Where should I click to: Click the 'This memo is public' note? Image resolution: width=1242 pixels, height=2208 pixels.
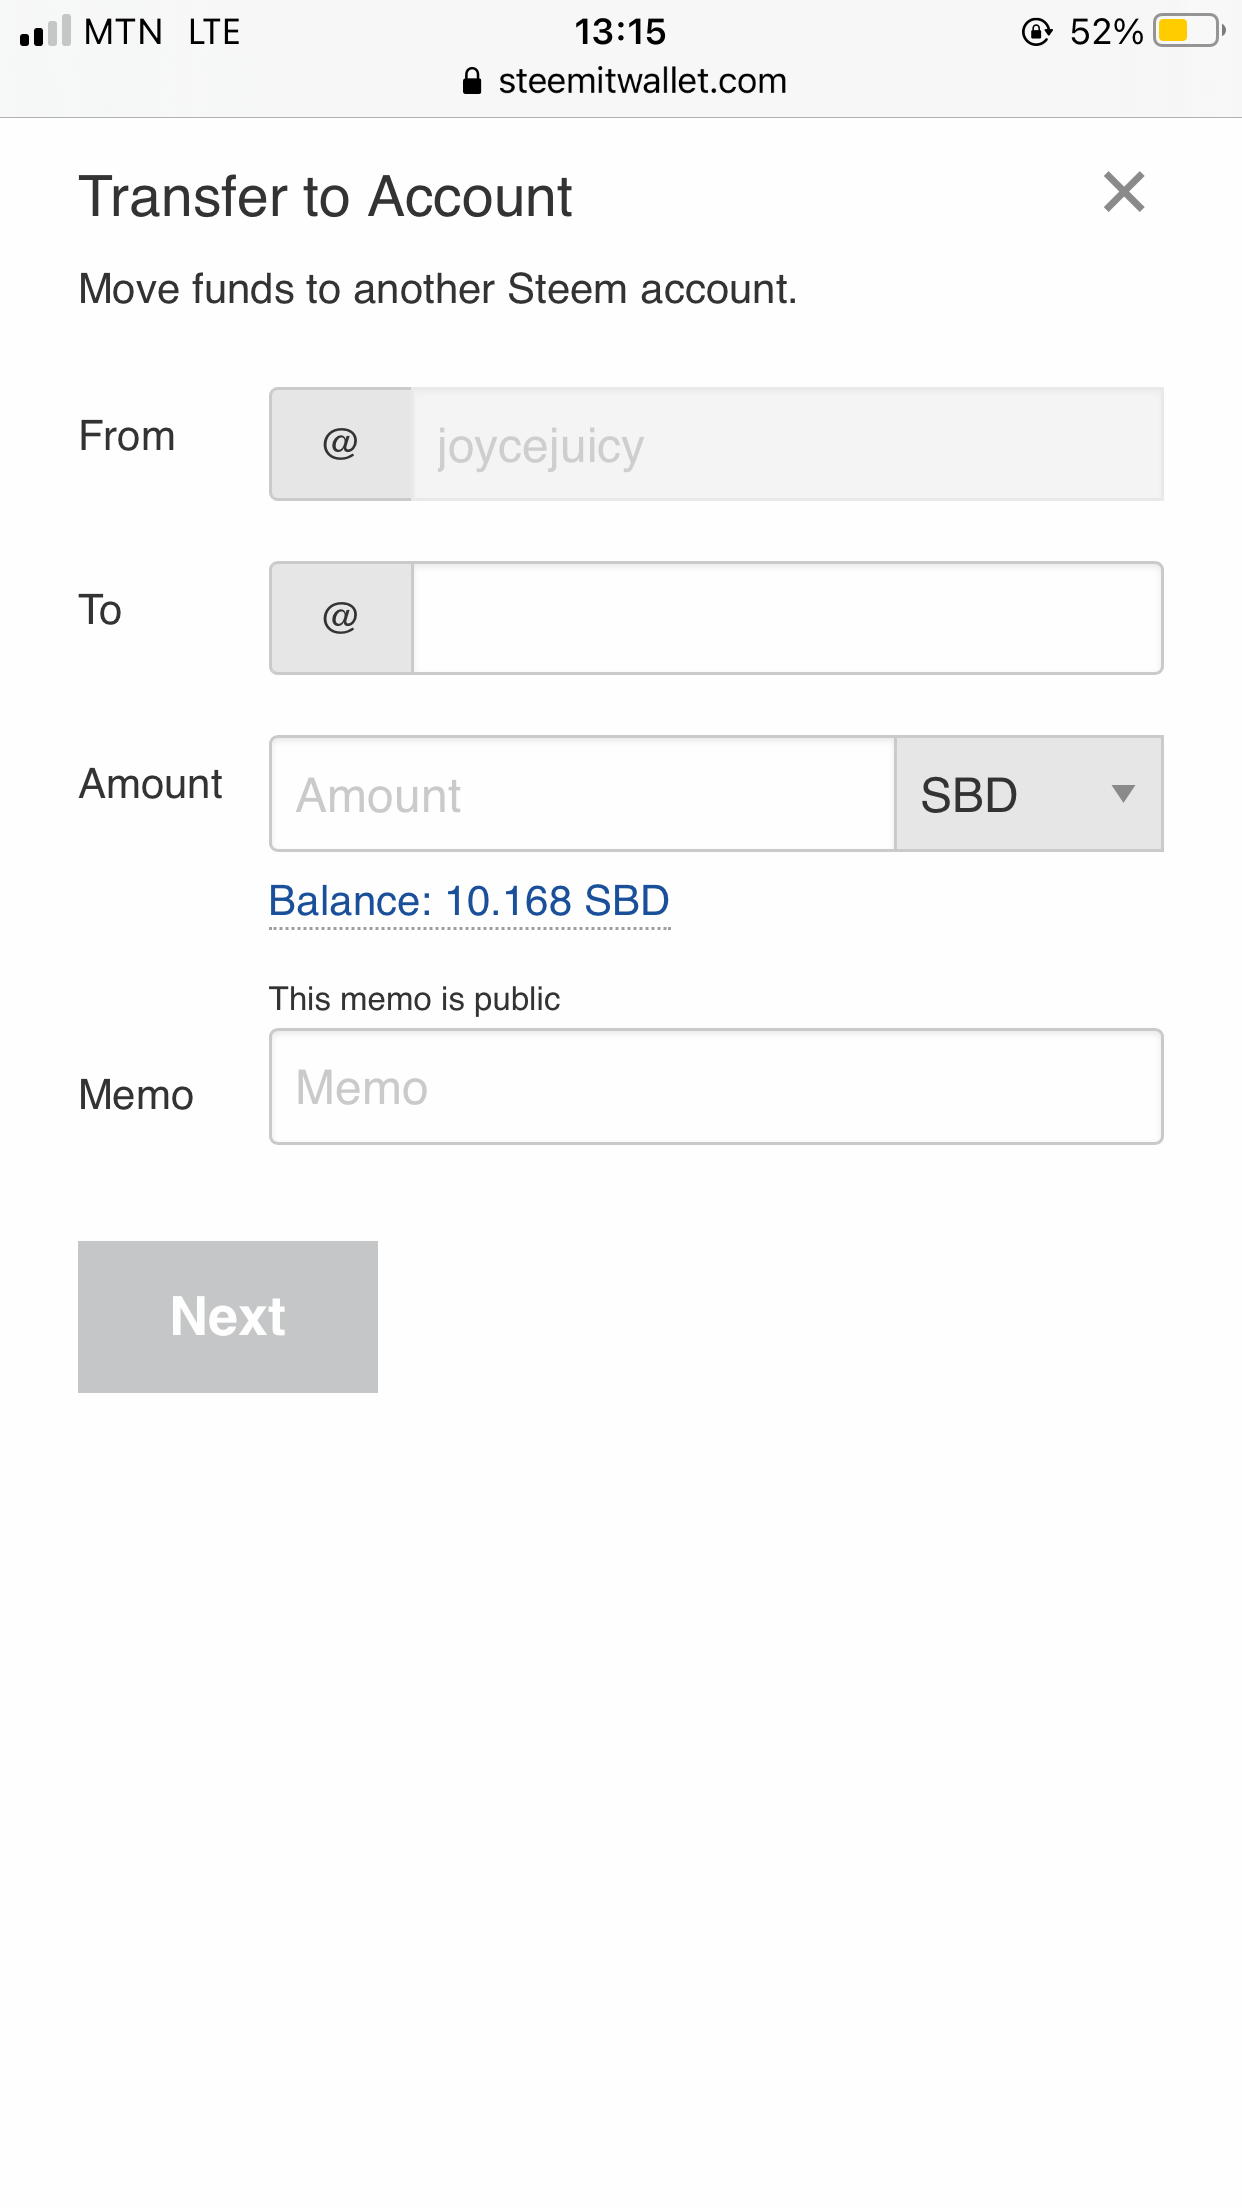click(x=414, y=999)
